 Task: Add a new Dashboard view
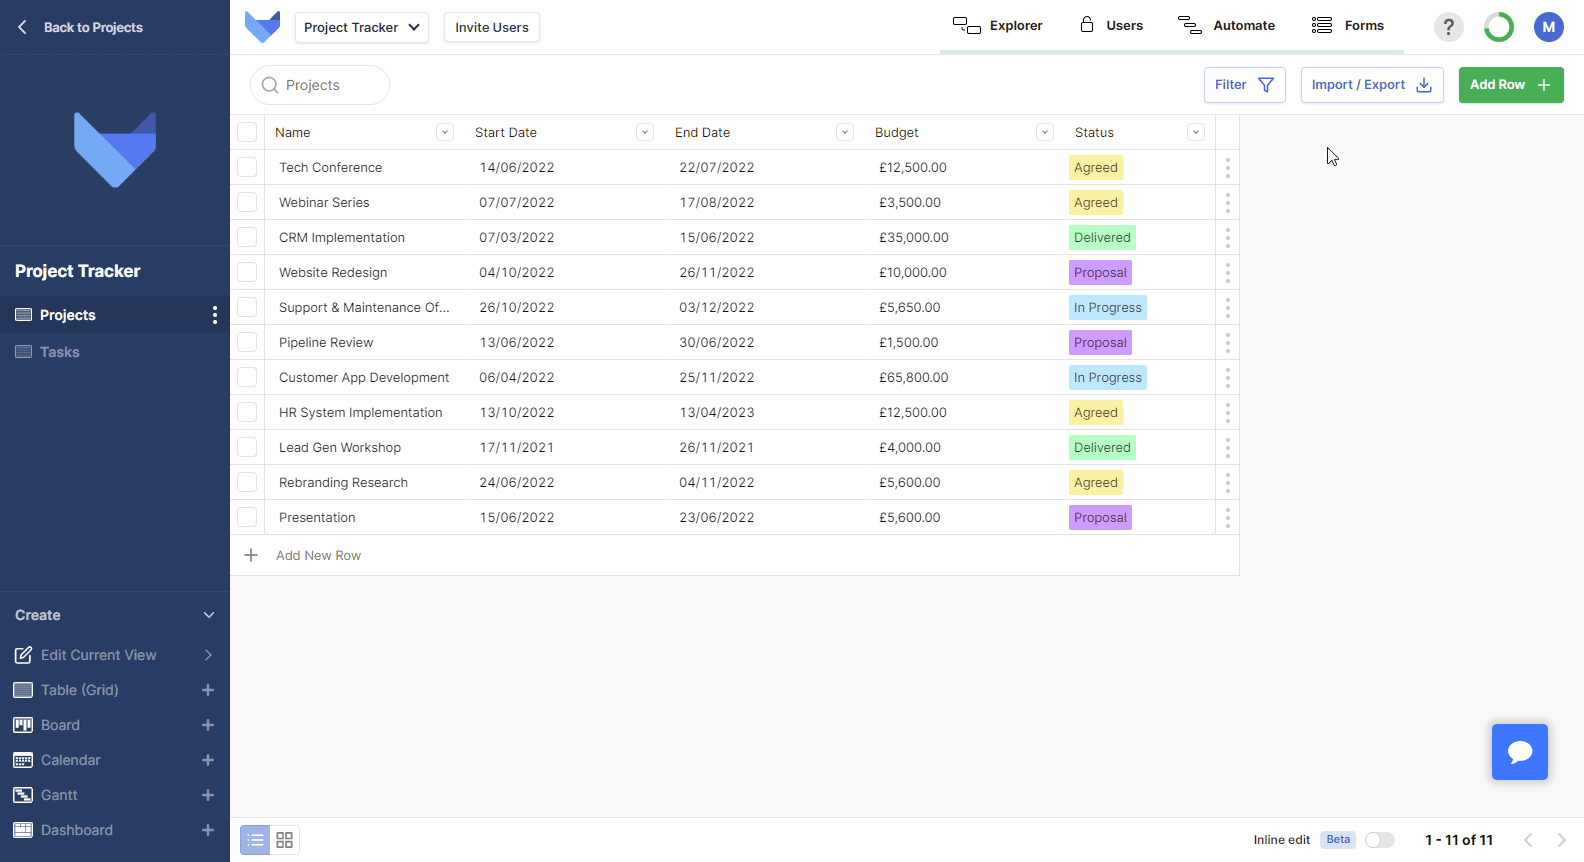[208, 830]
